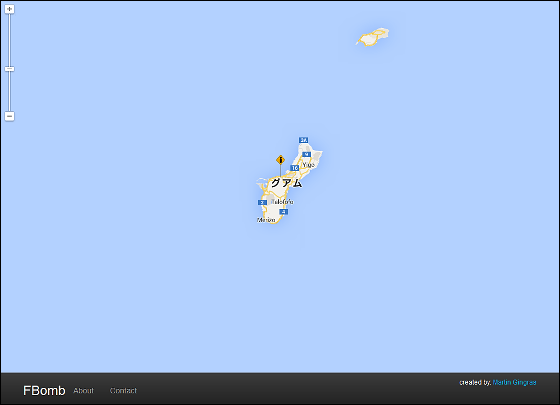Click the グアム island label
Viewport: 560px width, 405px height.
click(286, 183)
